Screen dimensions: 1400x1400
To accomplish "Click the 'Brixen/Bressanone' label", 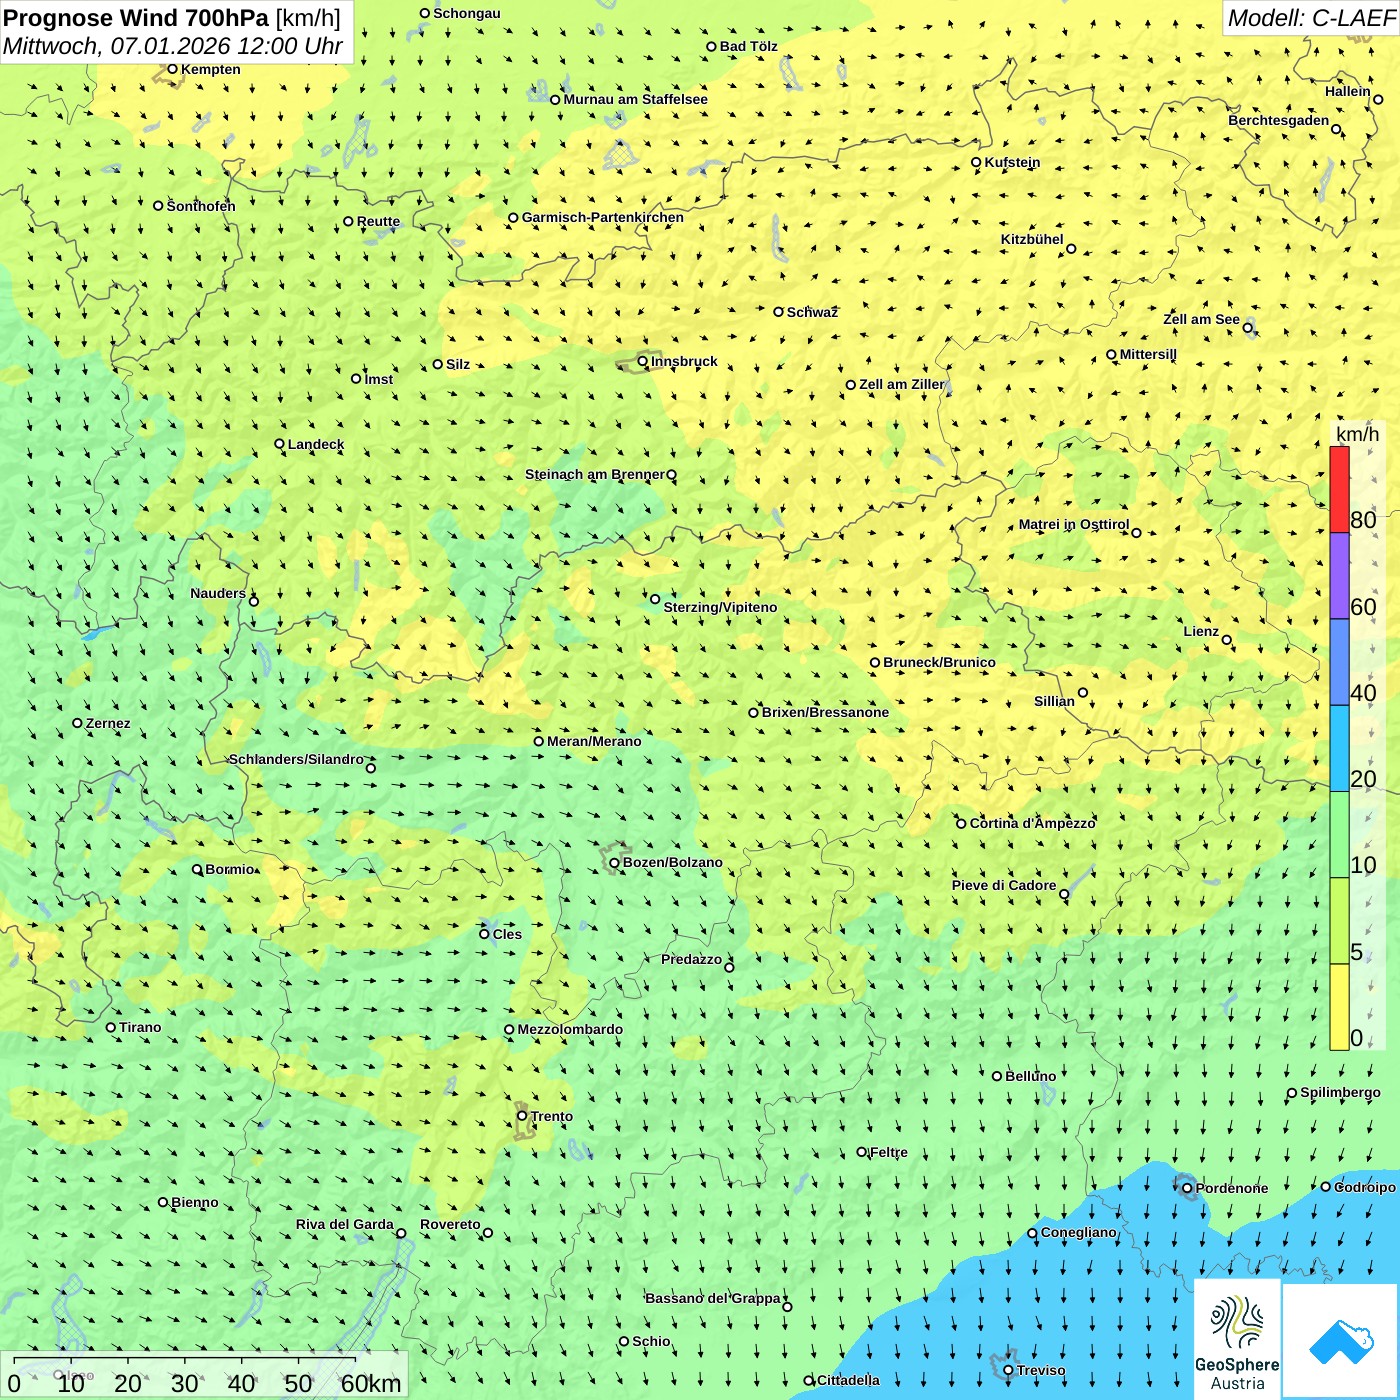I will point(825,712).
